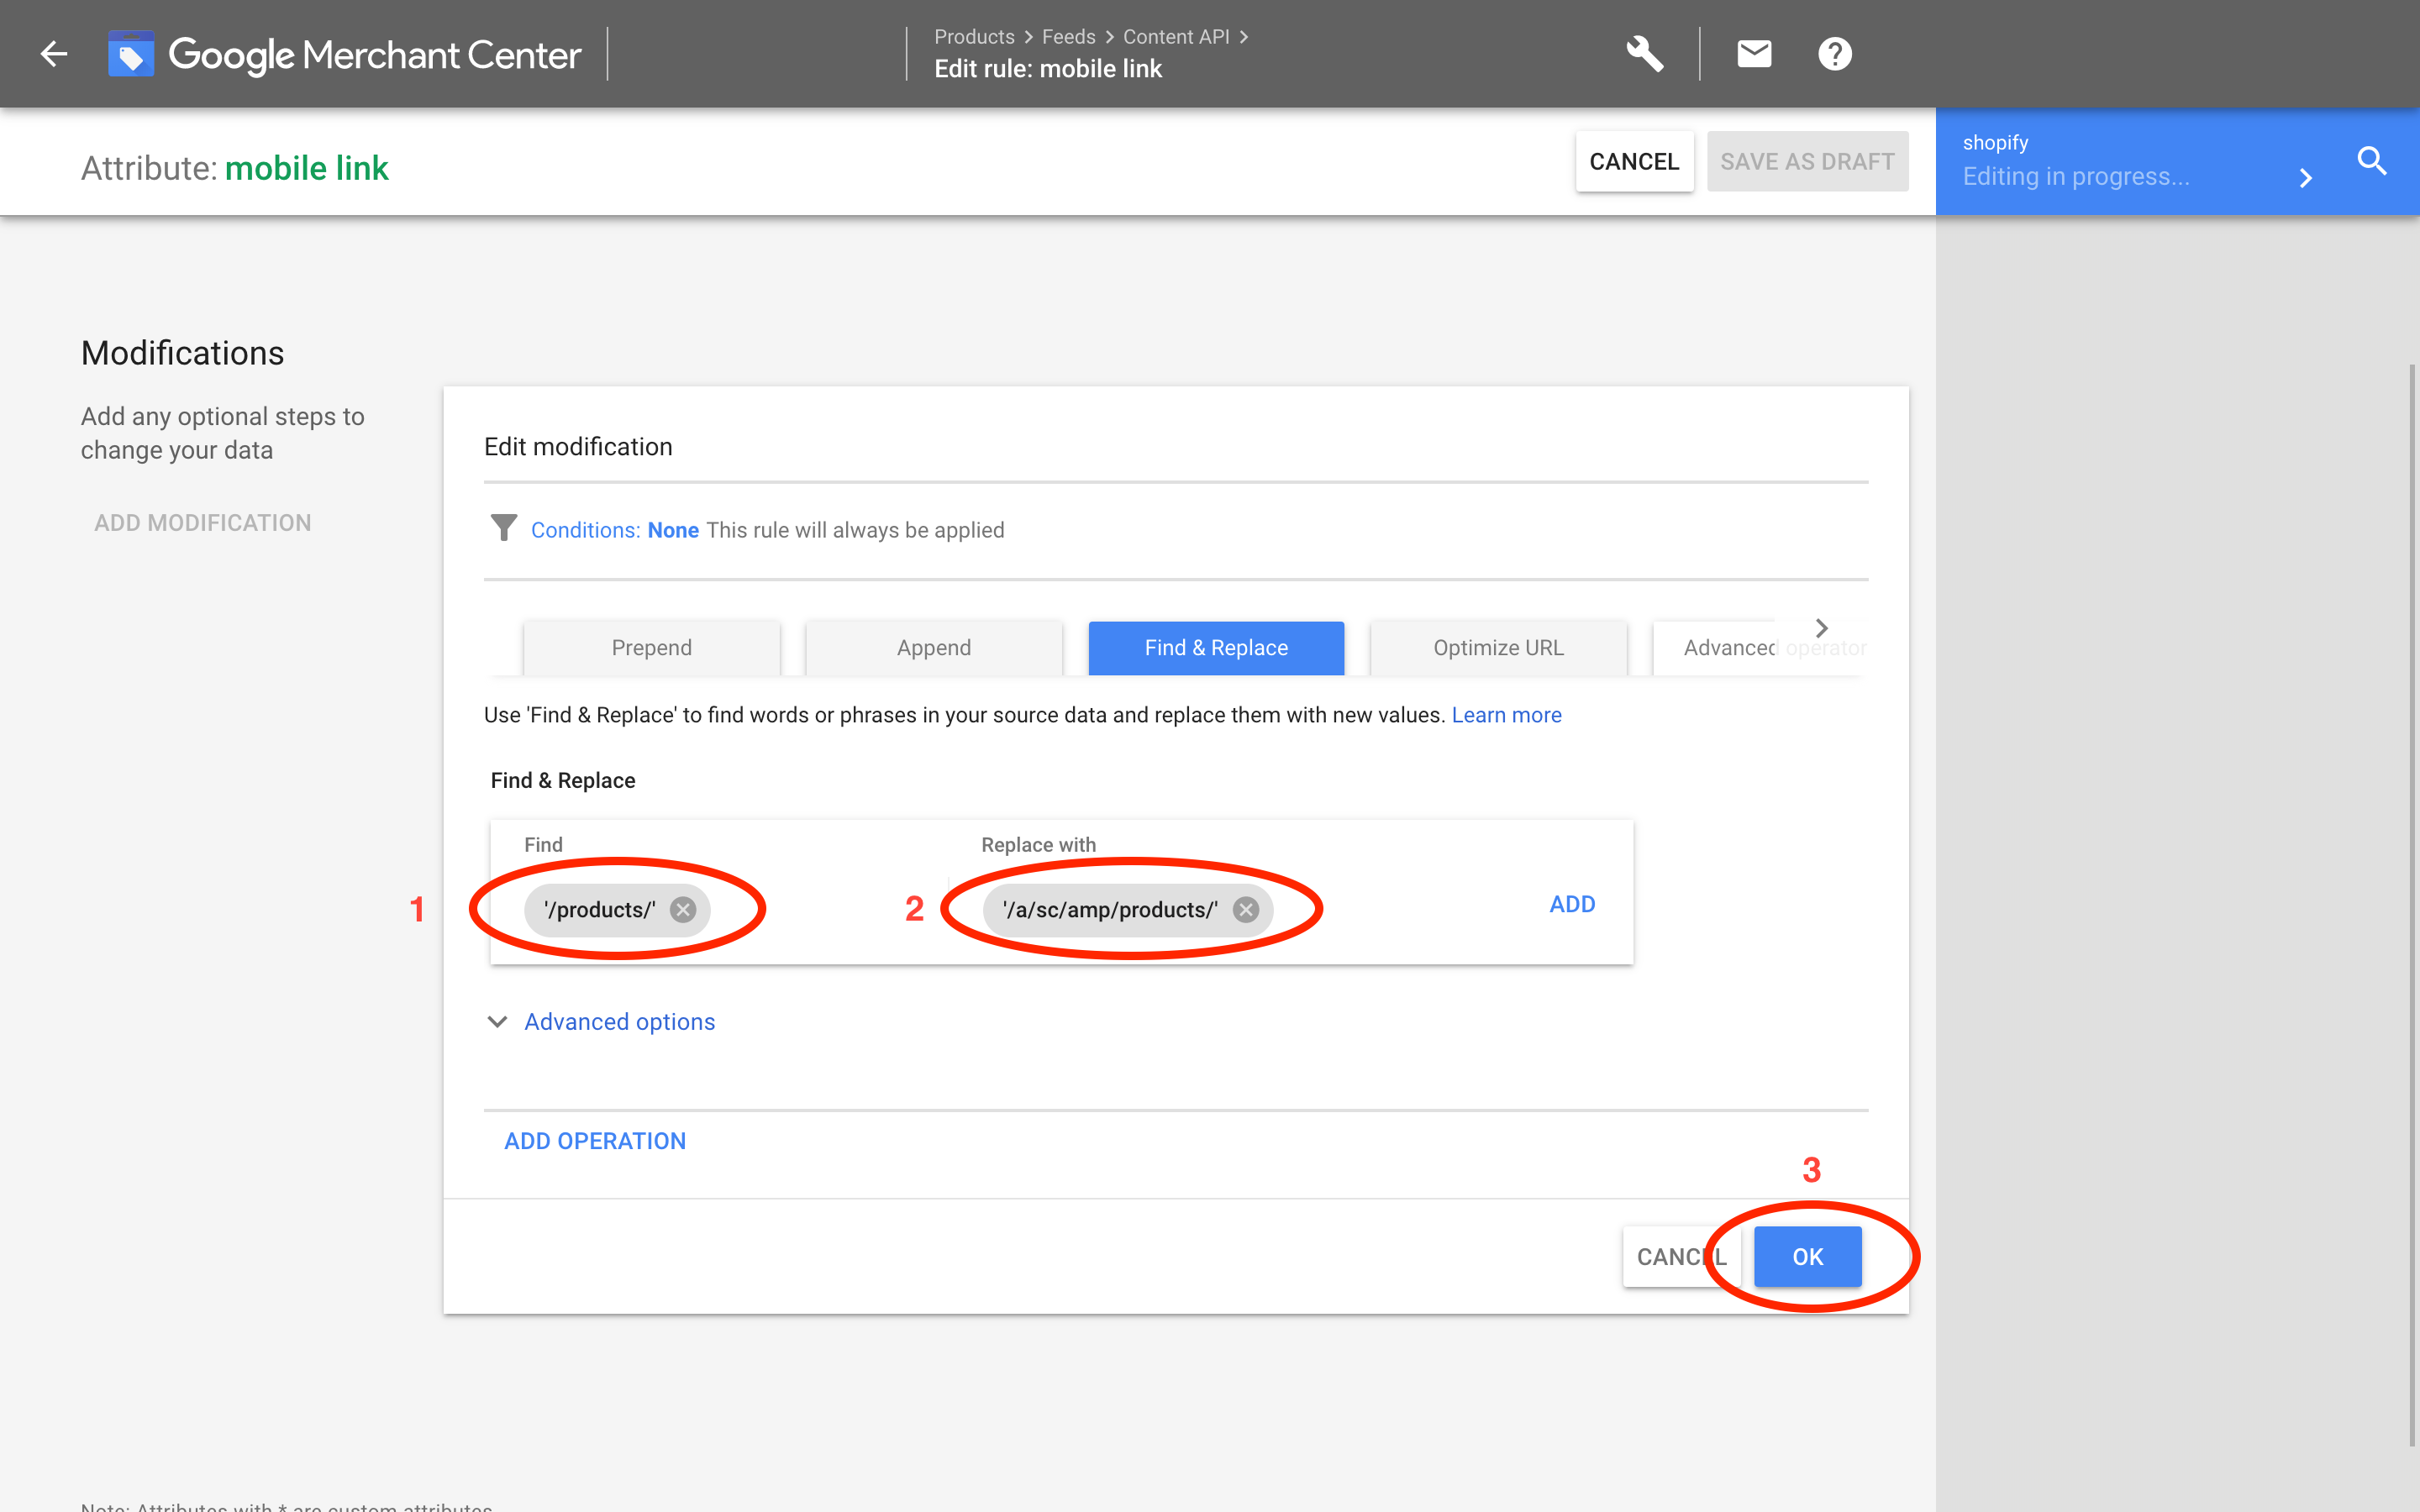The width and height of the screenshot is (2420, 1512).
Task: Remove the '/a/sc/amp/products/' replace chip
Action: click(1245, 909)
